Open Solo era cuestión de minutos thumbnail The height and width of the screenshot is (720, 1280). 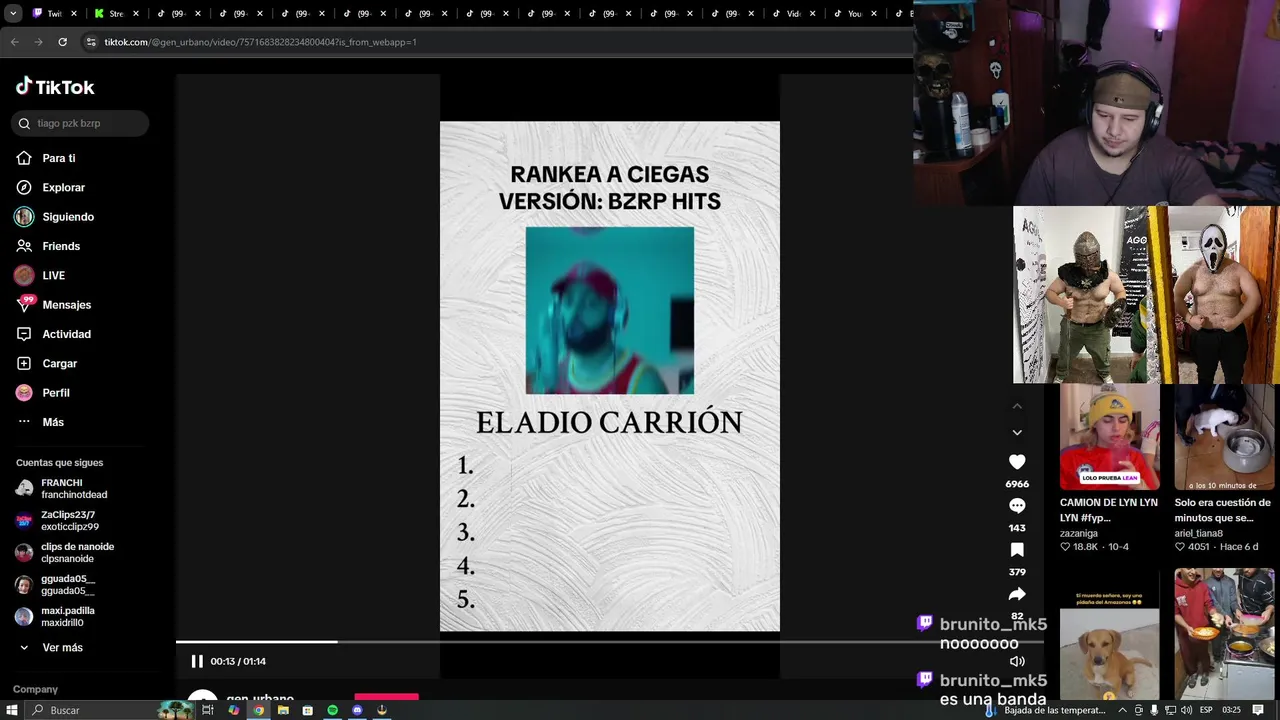[x=1224, y=438]
